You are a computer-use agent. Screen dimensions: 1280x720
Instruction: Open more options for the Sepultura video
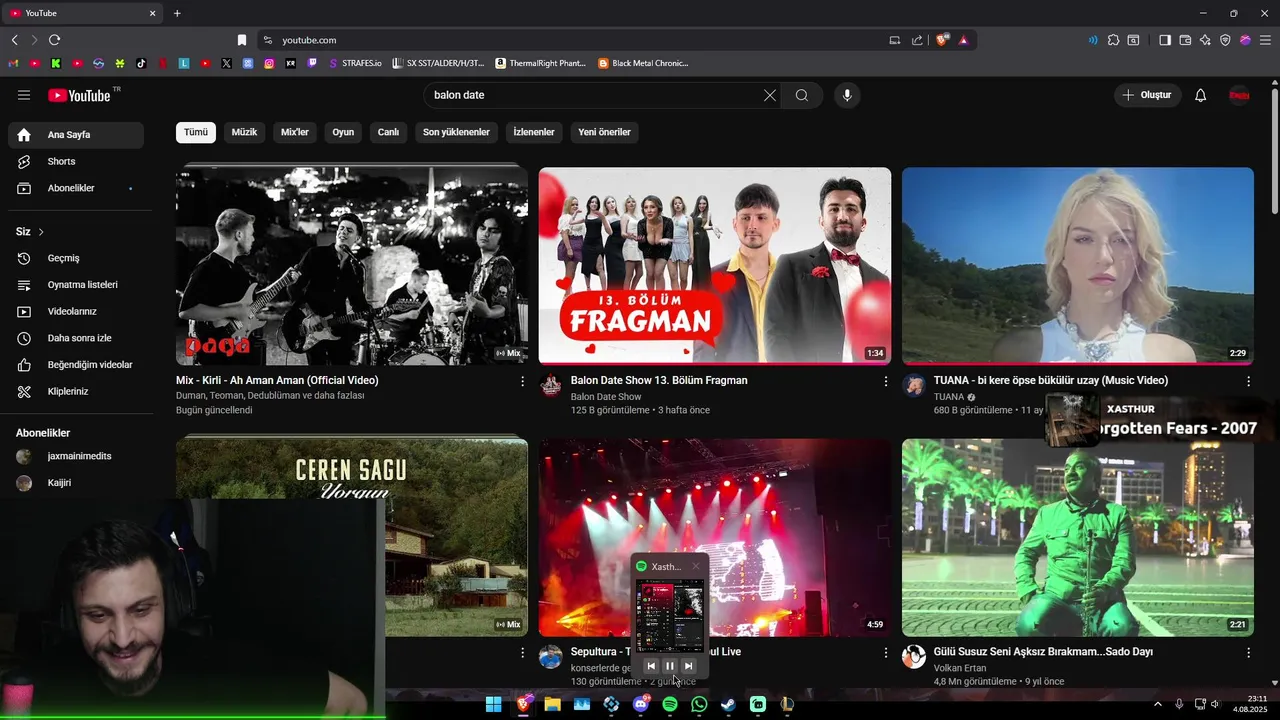885,652
